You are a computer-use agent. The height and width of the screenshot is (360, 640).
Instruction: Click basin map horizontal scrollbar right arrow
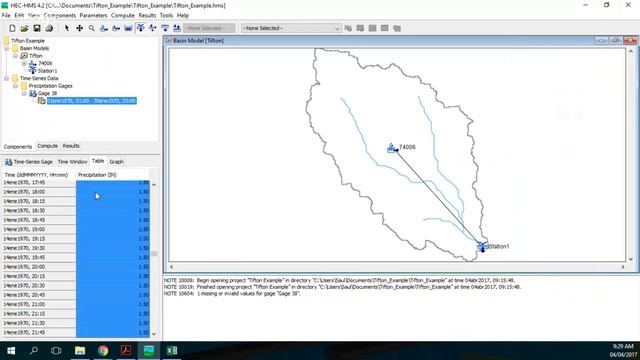click(x=623, y=267)
